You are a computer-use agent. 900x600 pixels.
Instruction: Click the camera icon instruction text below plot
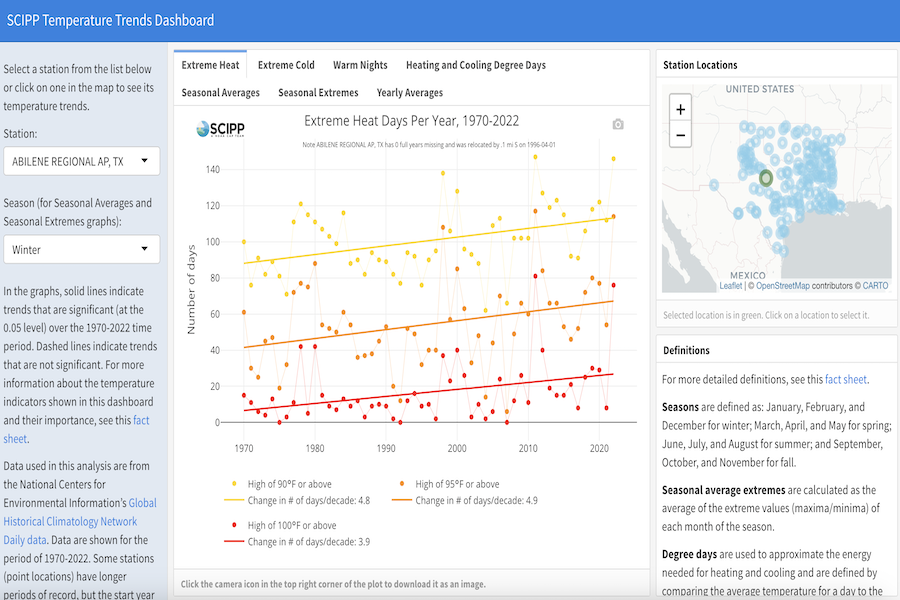(x=333, y=584)
